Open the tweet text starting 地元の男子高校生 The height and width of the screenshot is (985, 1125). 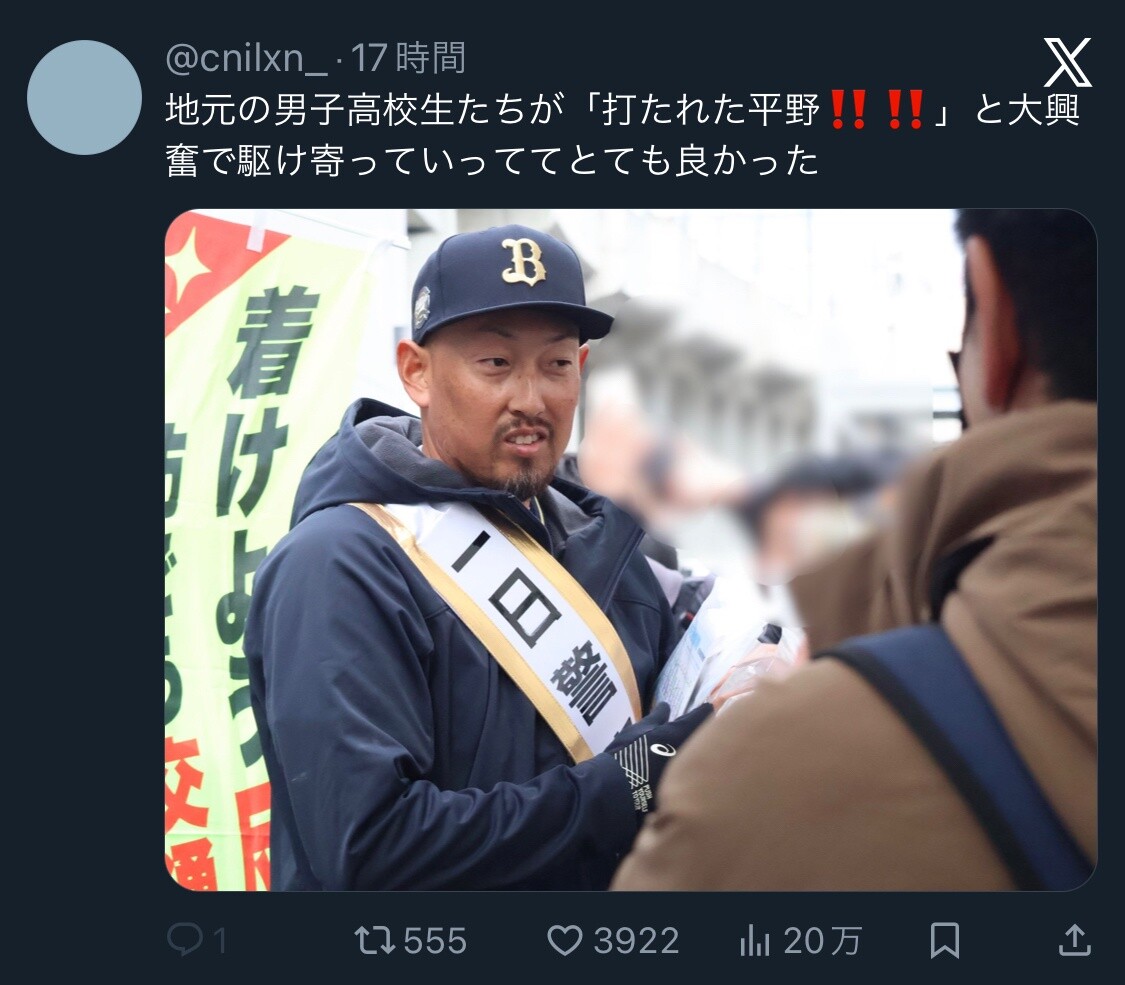[622, 136]
